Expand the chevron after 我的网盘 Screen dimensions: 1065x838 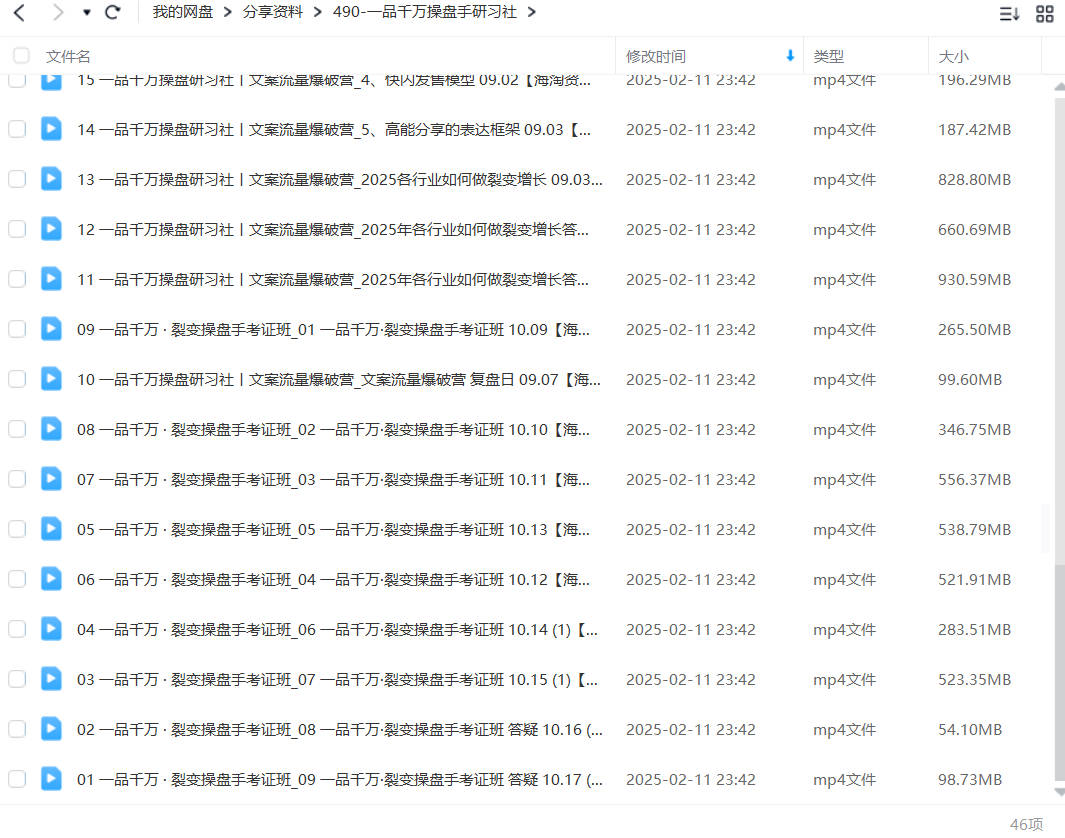point(228,12)
